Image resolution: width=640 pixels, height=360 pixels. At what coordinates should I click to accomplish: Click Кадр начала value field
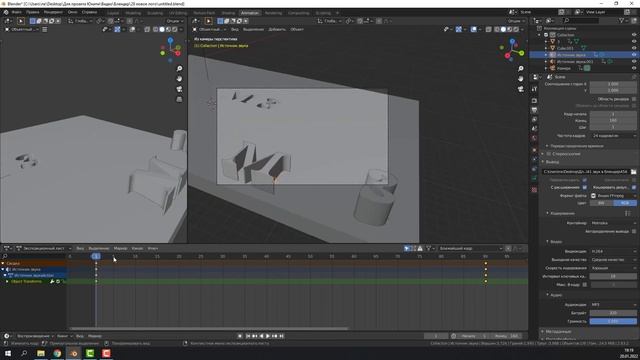tap(613, 114)
